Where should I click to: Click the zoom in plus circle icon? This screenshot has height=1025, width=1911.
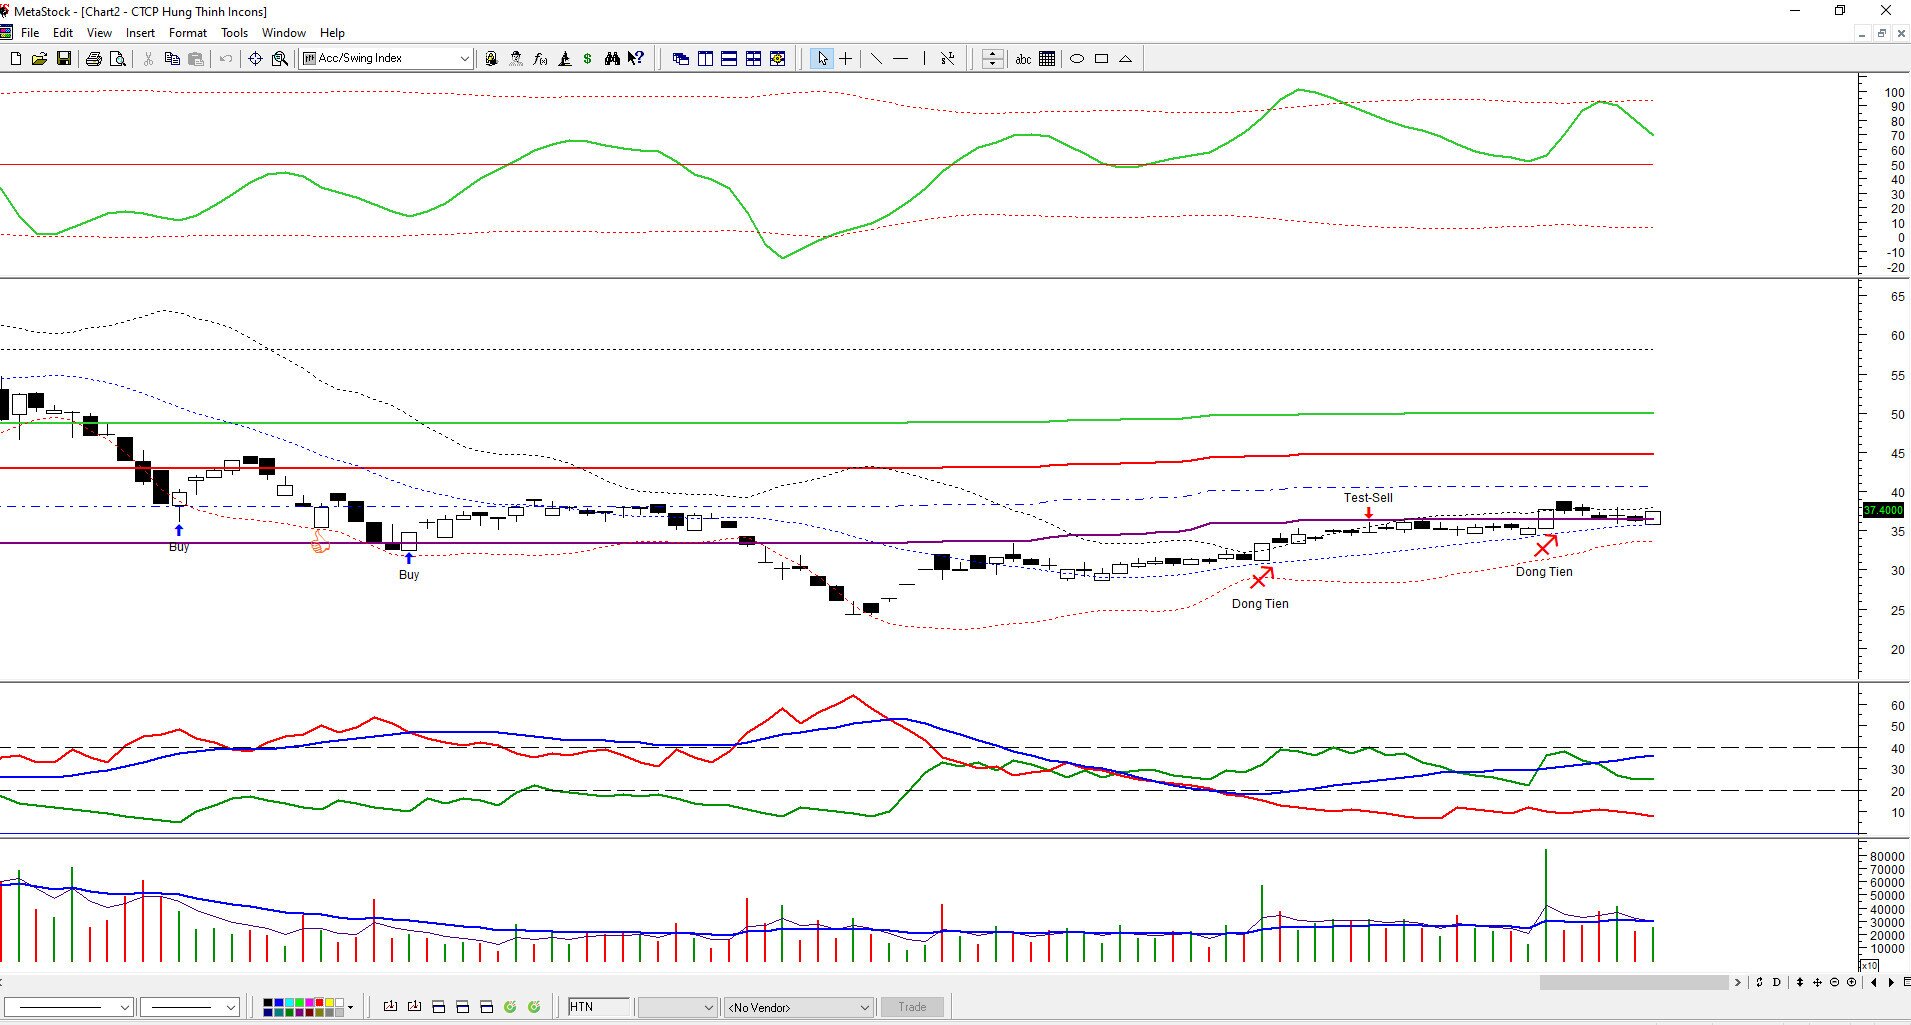click(x=1851, y=982)
